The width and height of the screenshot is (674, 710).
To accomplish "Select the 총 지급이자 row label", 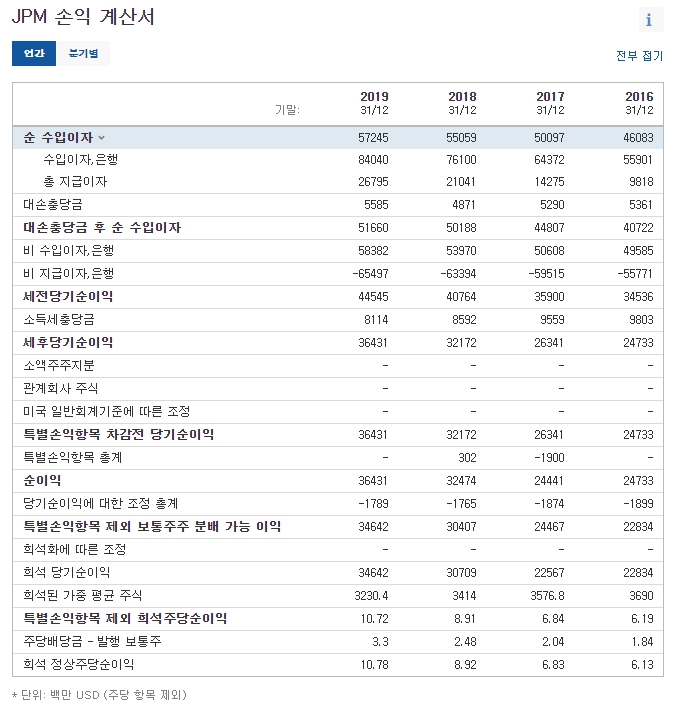I will pyautogui.click(x=75, y=182).
